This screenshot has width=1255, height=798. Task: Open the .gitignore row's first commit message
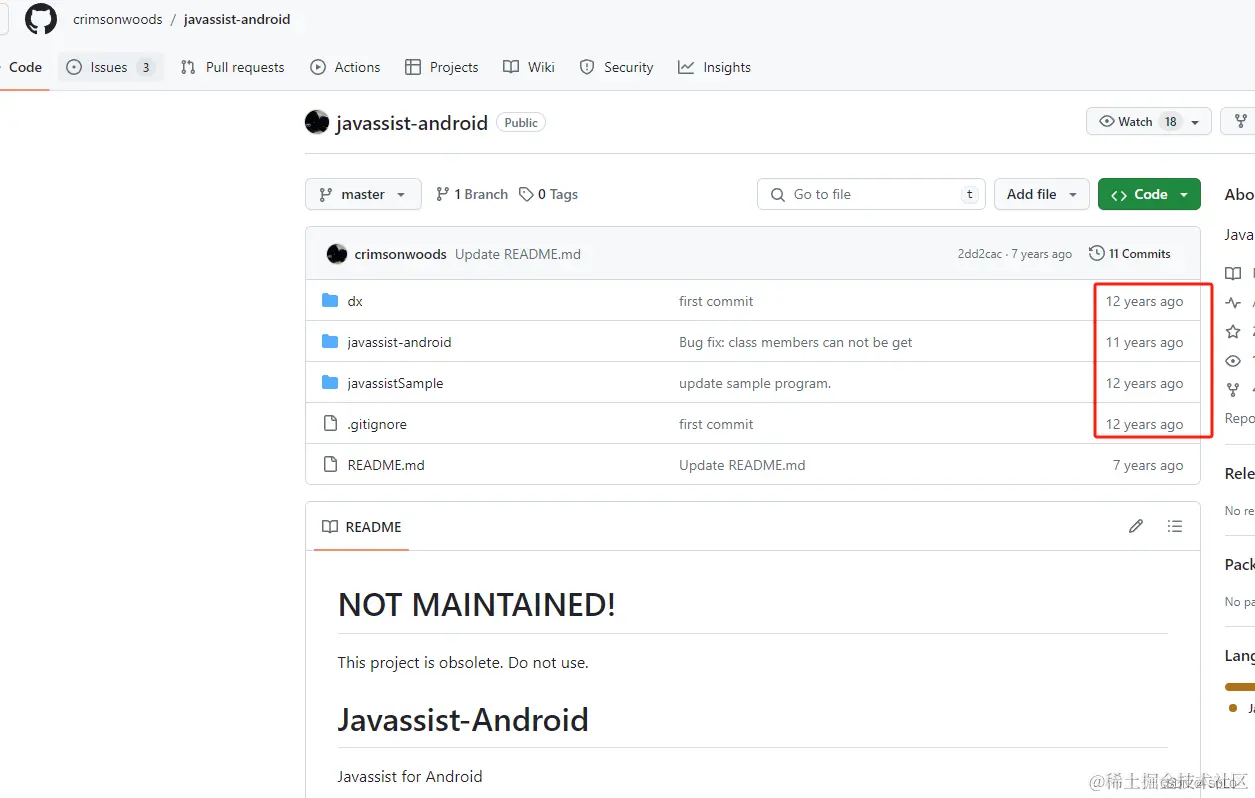point(716,424)
